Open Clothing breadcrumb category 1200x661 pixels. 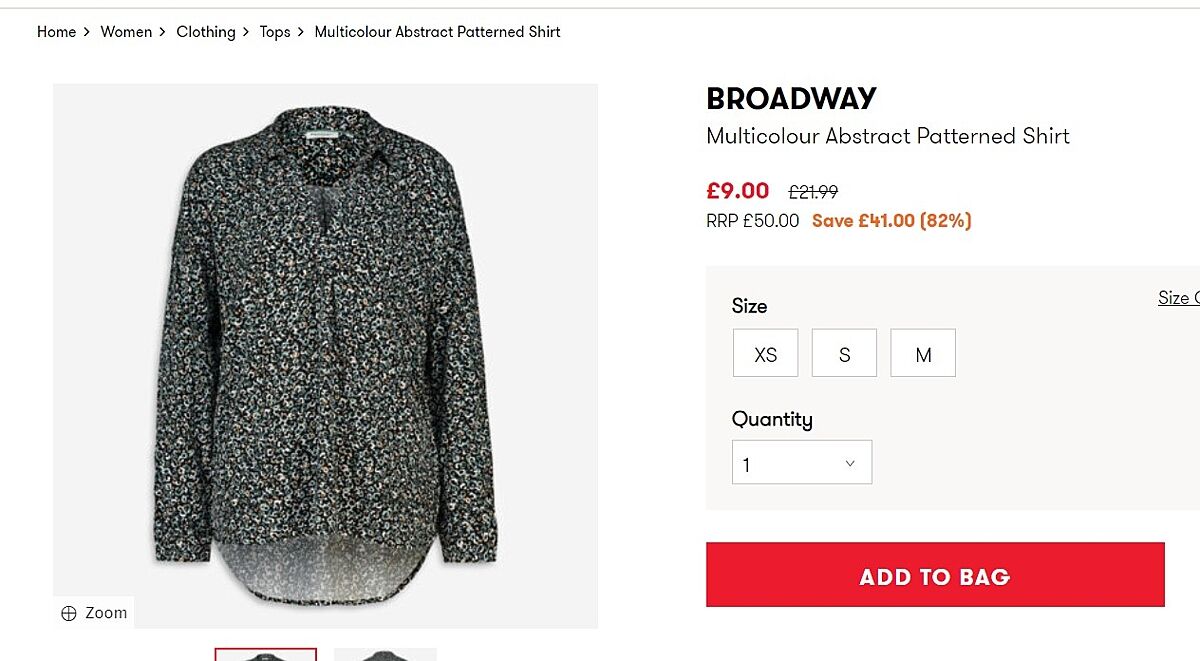click(x=205, y=32)
